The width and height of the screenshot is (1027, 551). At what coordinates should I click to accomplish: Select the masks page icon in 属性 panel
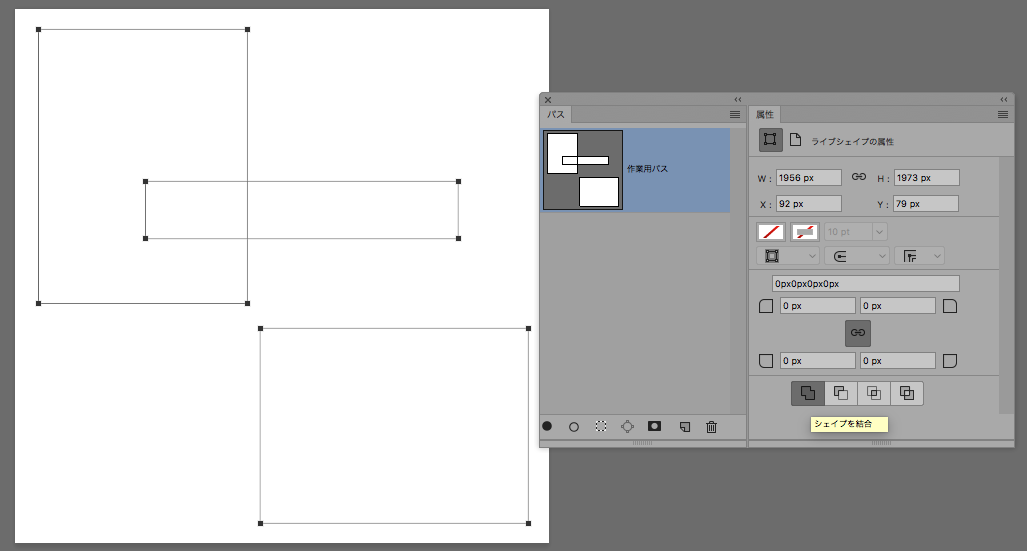[x=795, y=140]
